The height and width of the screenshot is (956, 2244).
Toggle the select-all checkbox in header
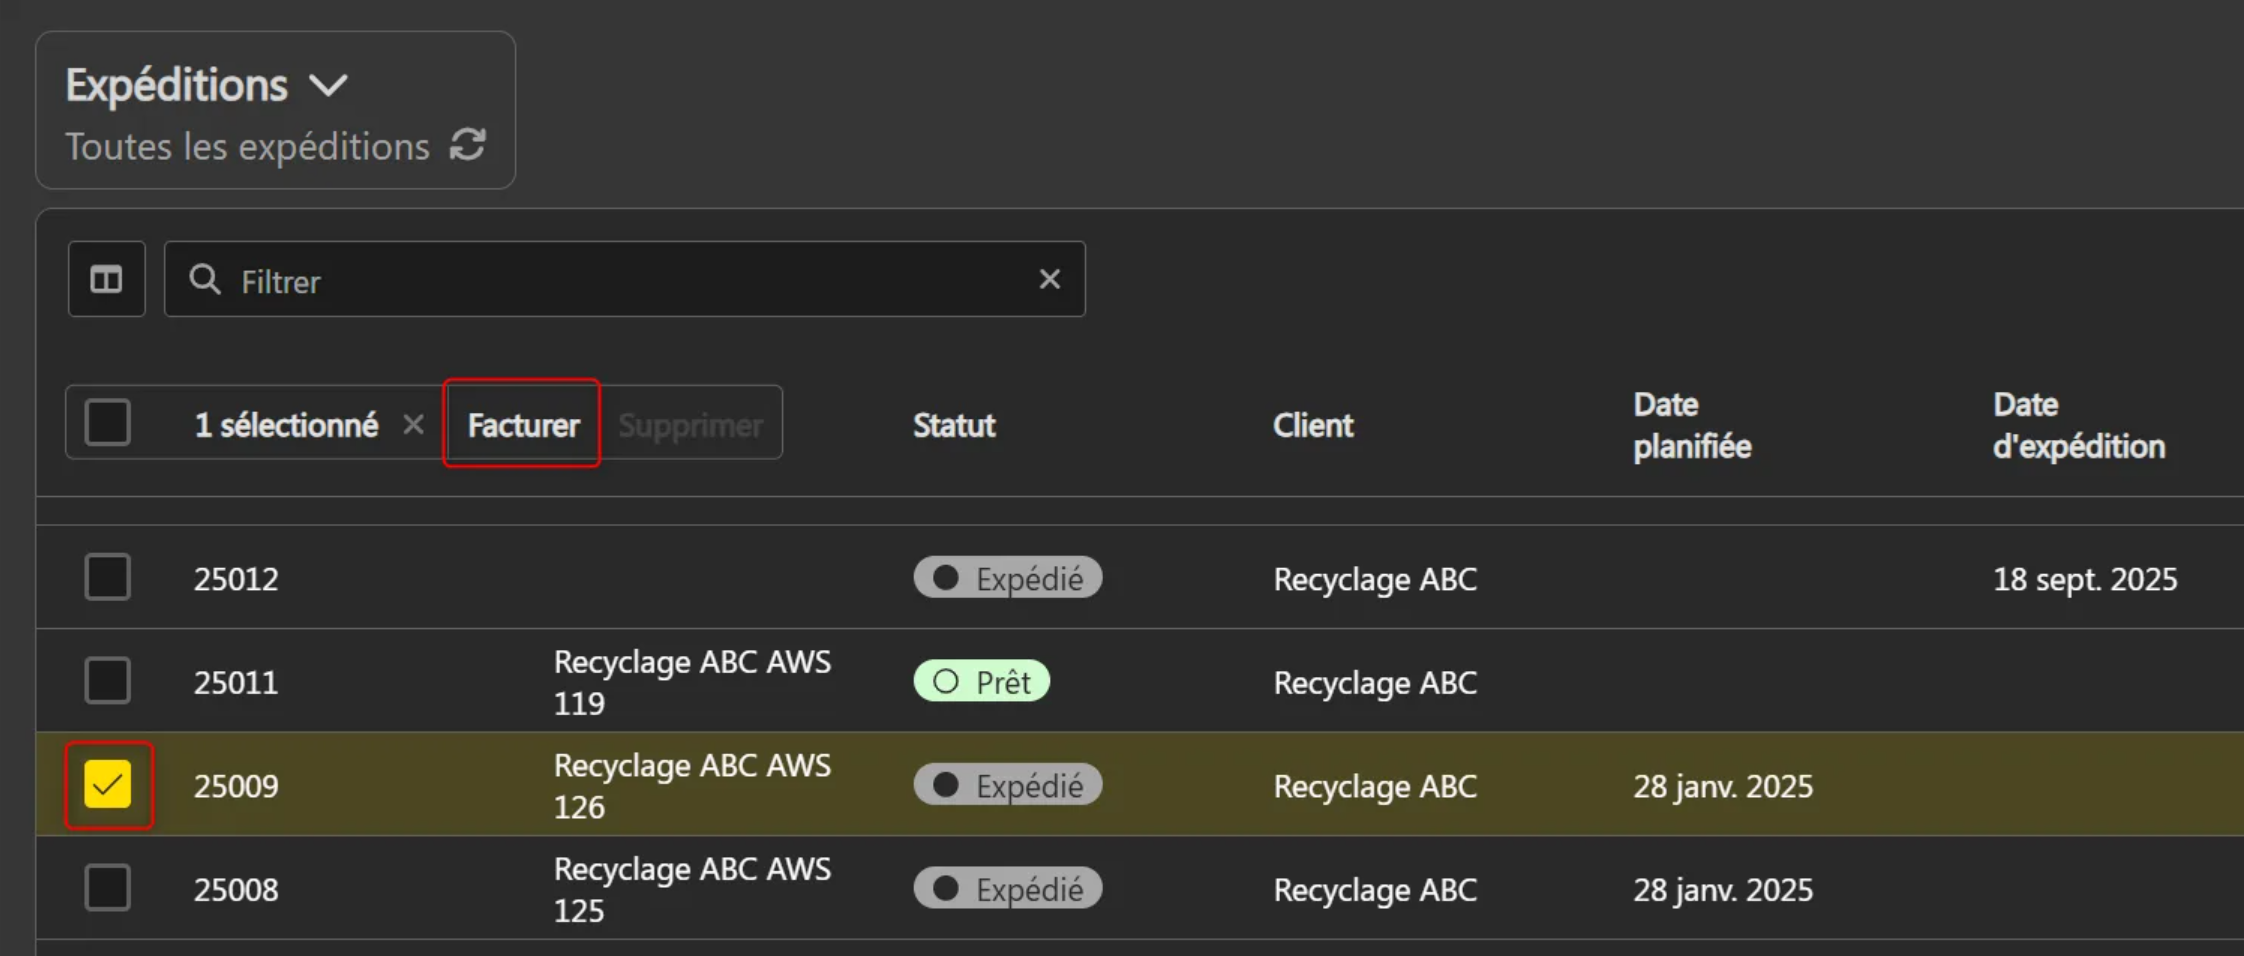(x=108, y=423)
